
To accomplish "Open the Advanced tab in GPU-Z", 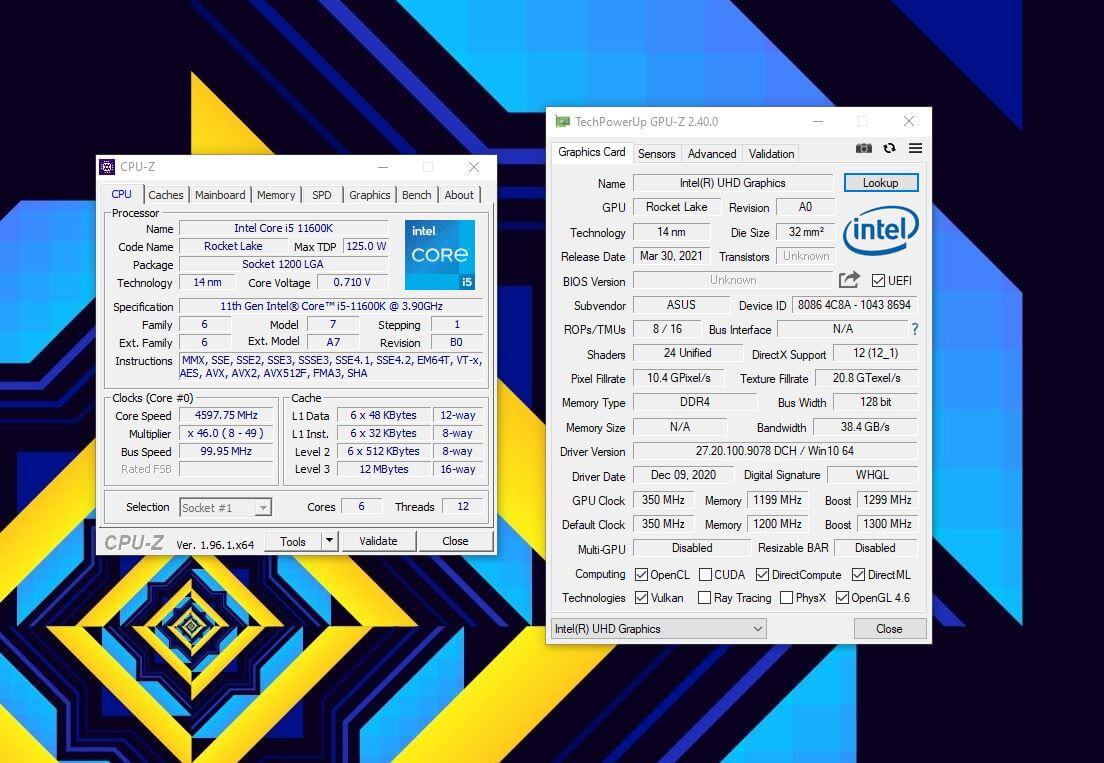I will [x=712, y=153].
